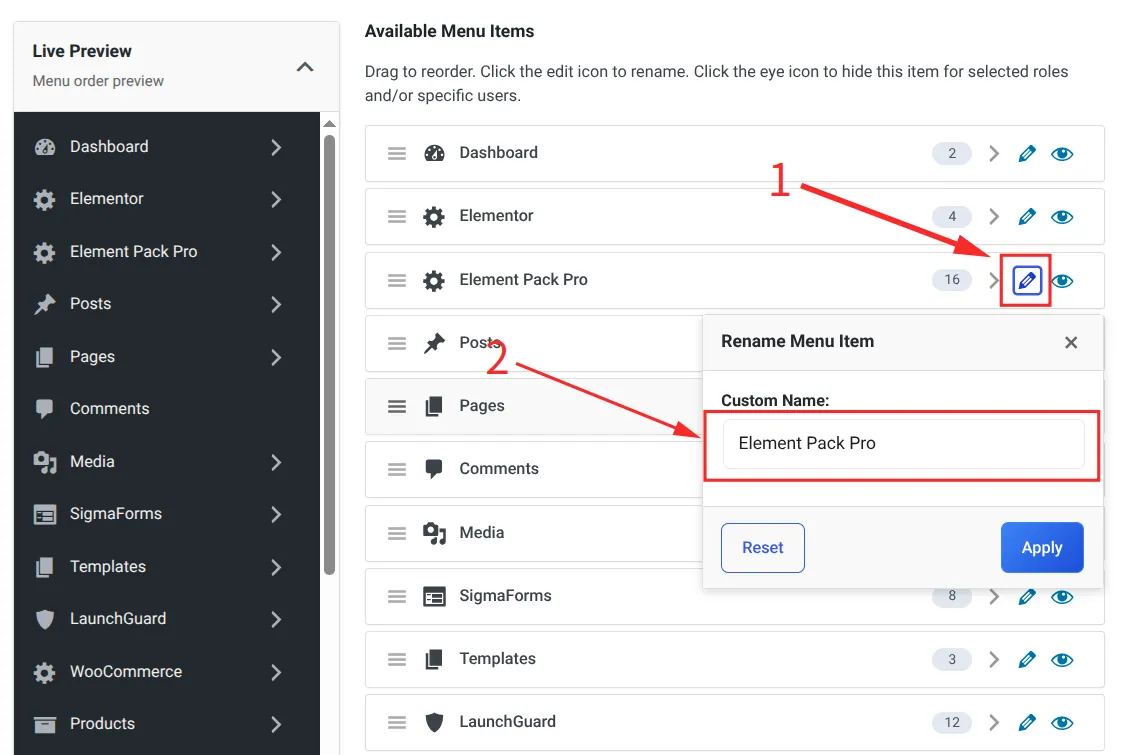Open Posts in the Live Preview sidebar
1135x755 pixels.
[x=90, y=304]
